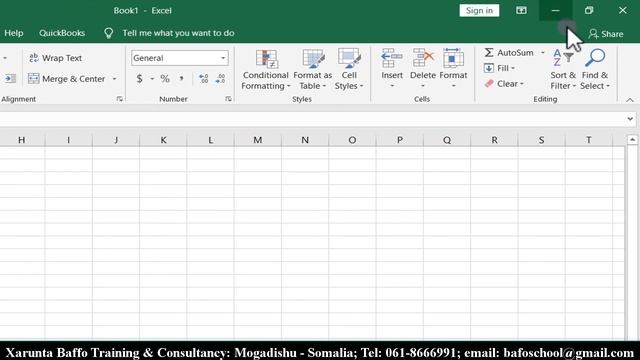Restore down the Excel window
This screenshot has height=360, width=640.
pos(589,11)
